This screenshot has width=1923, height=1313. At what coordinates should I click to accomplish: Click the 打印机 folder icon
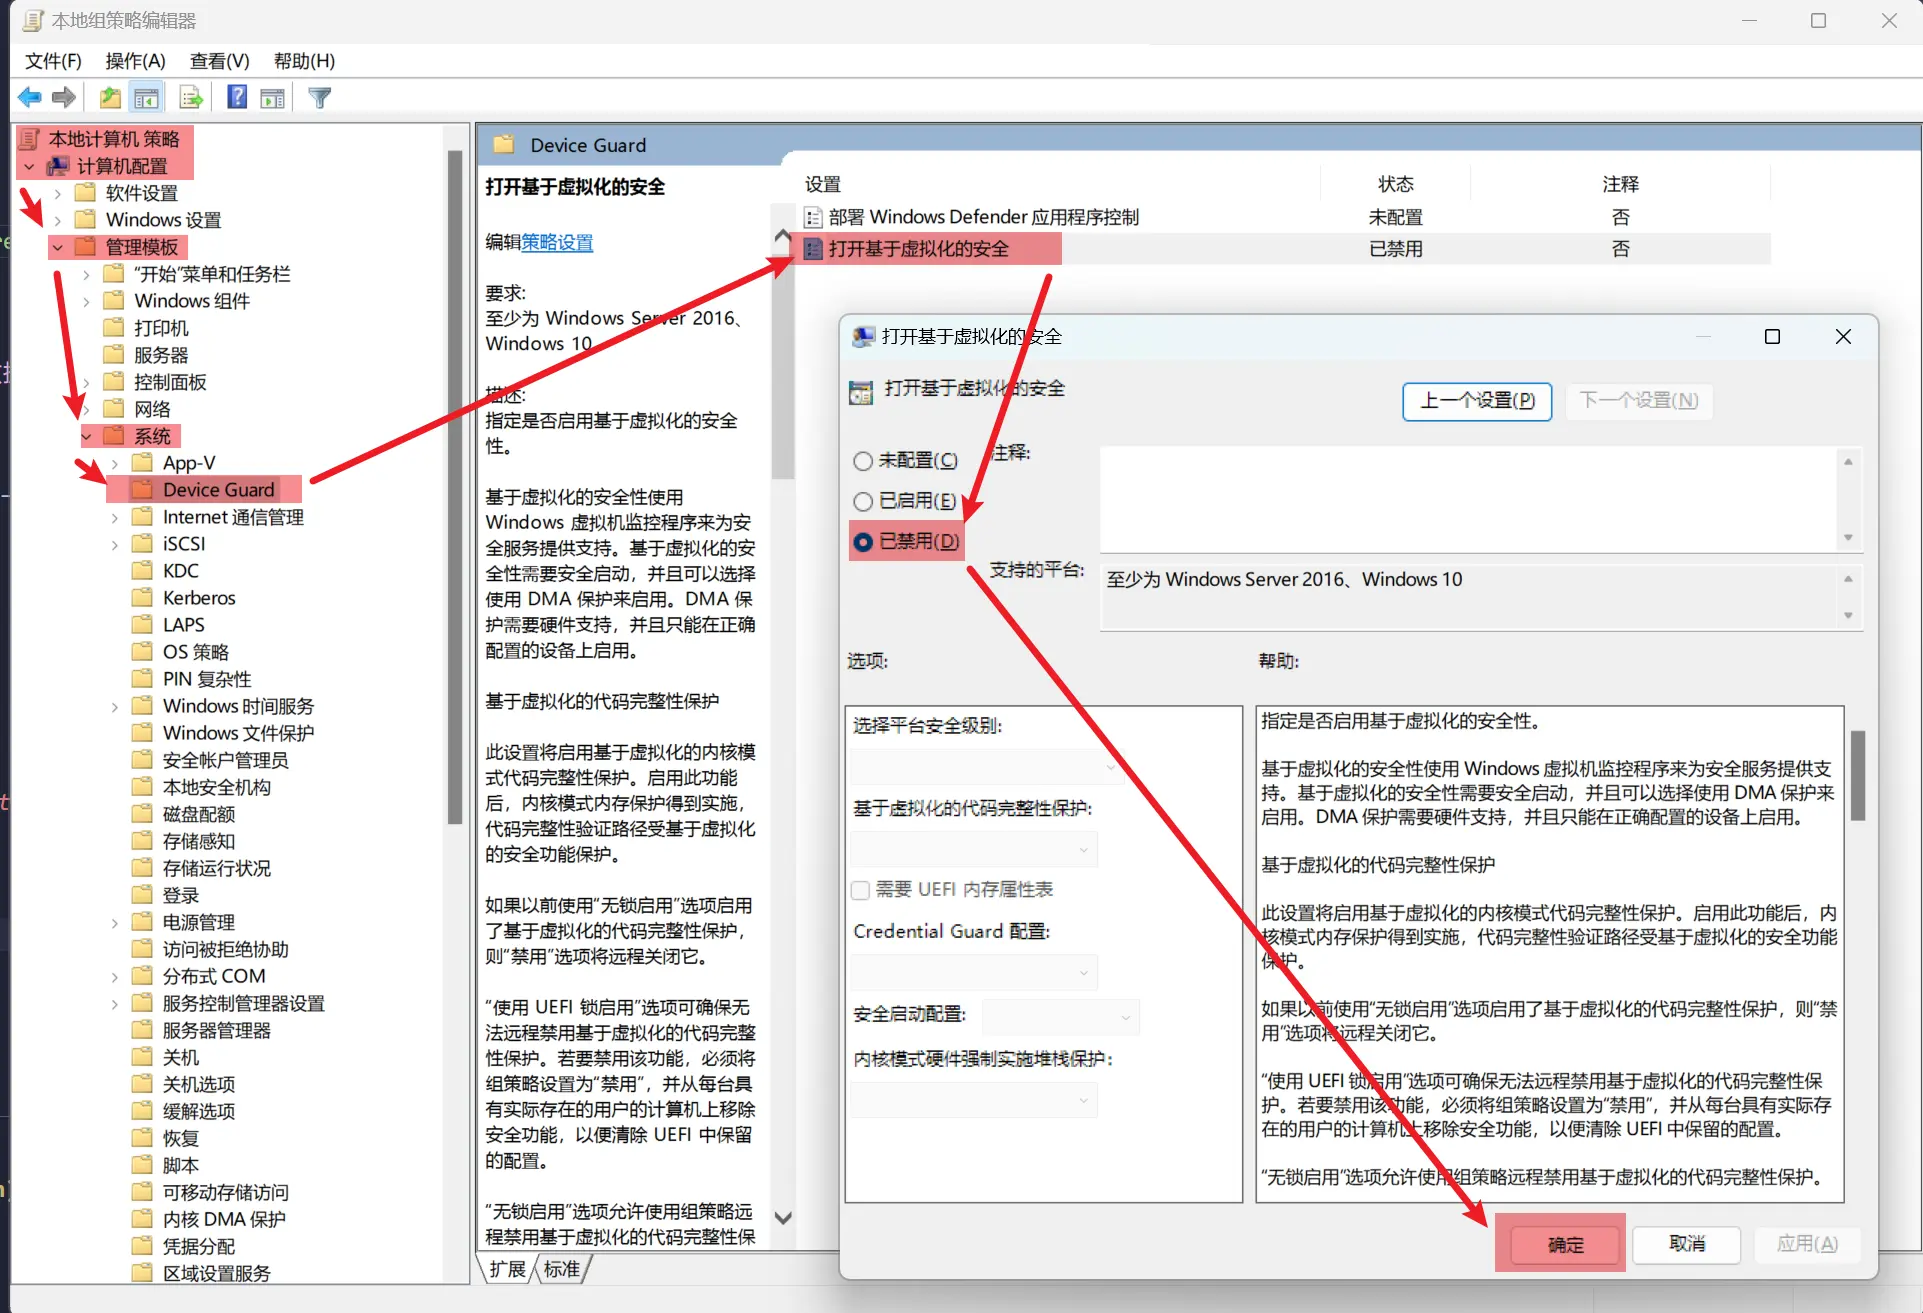115,327
